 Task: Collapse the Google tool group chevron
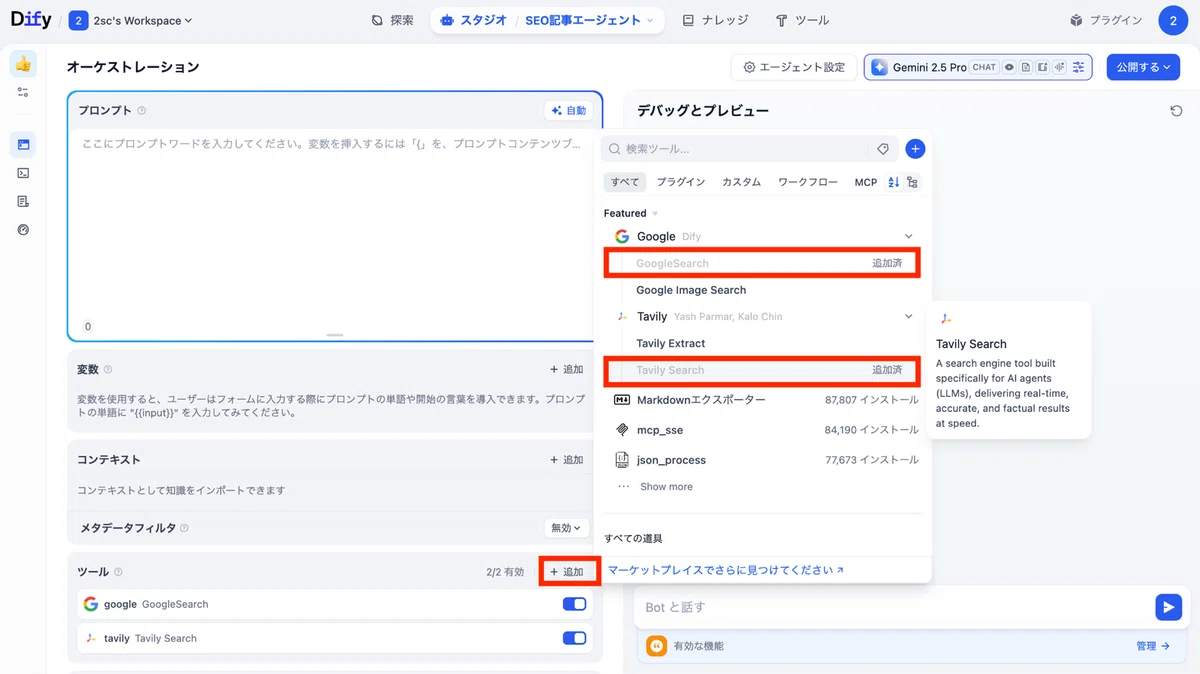[x=909, y=237]
